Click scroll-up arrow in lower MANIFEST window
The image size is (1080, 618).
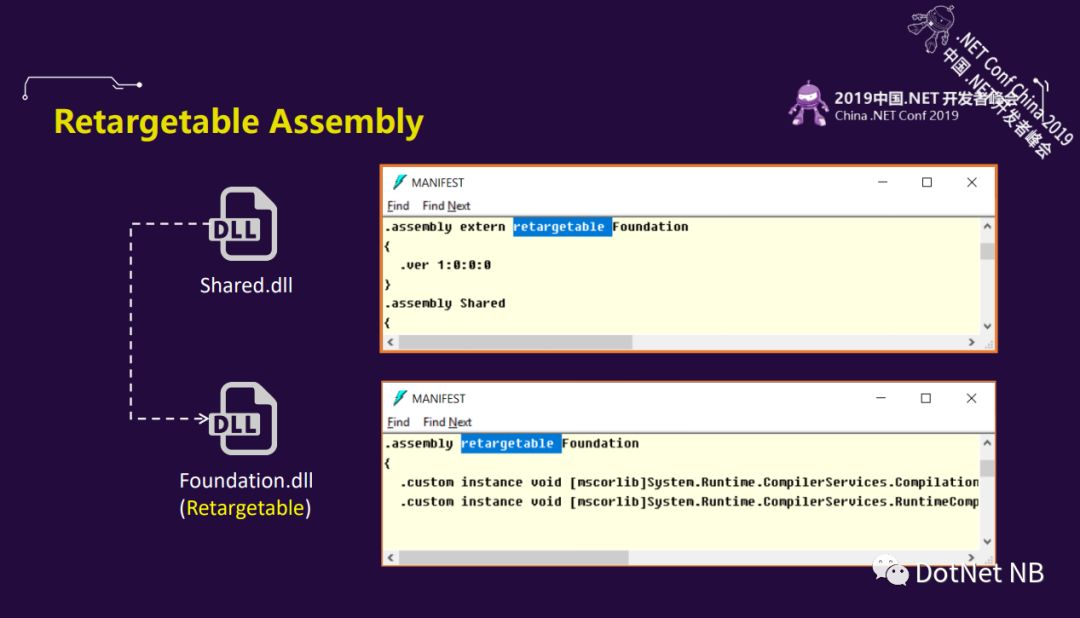(987, 443)
